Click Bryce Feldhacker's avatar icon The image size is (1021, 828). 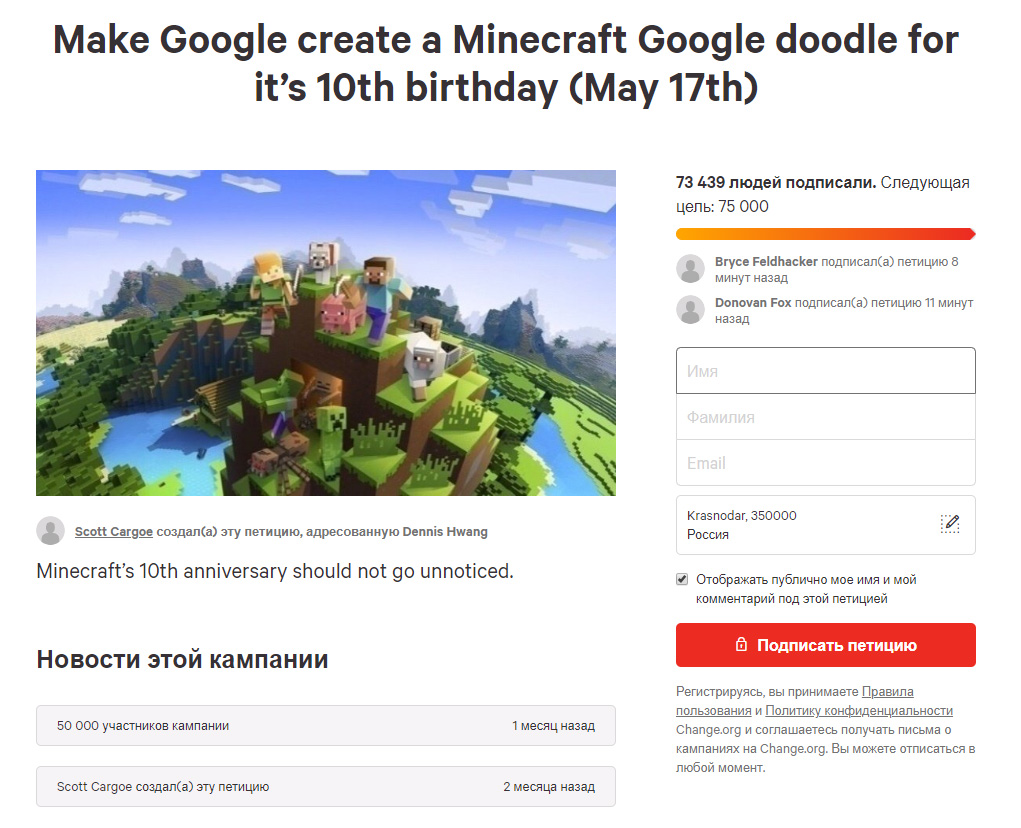[x=690, y=269]
